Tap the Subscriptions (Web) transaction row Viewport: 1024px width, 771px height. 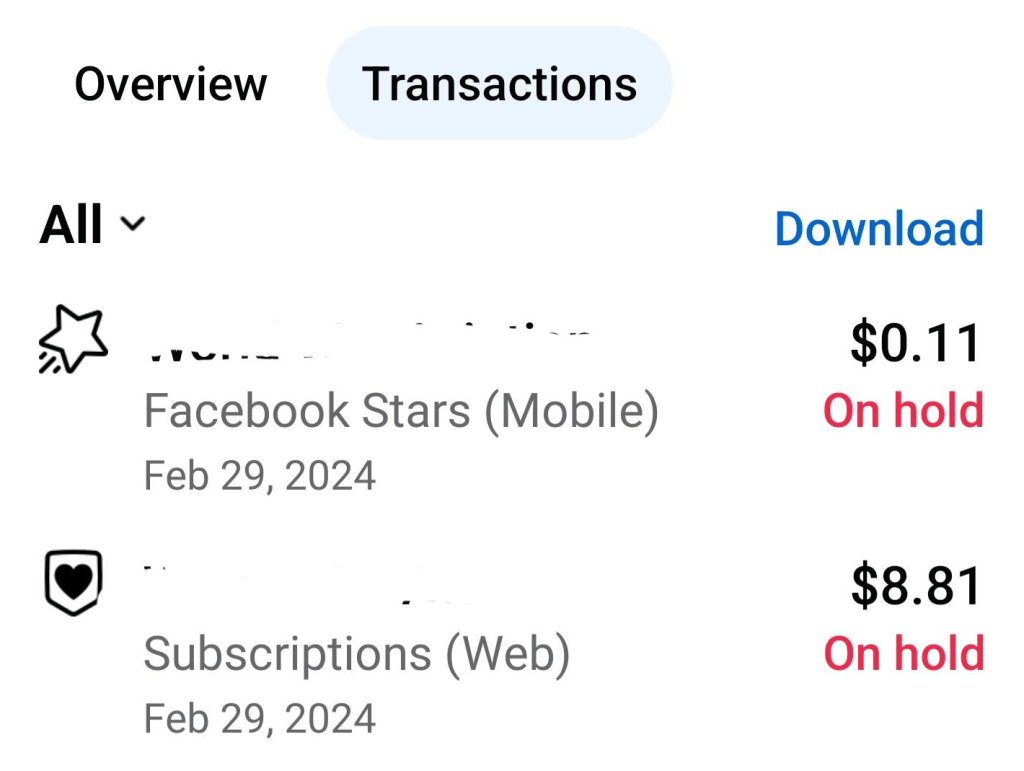pyautogui.click(x=356, y=653)
